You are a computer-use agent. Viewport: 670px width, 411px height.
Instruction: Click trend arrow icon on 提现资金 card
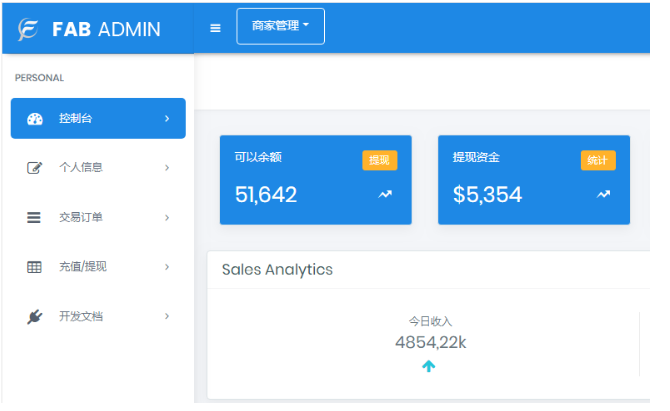(603, 194)
